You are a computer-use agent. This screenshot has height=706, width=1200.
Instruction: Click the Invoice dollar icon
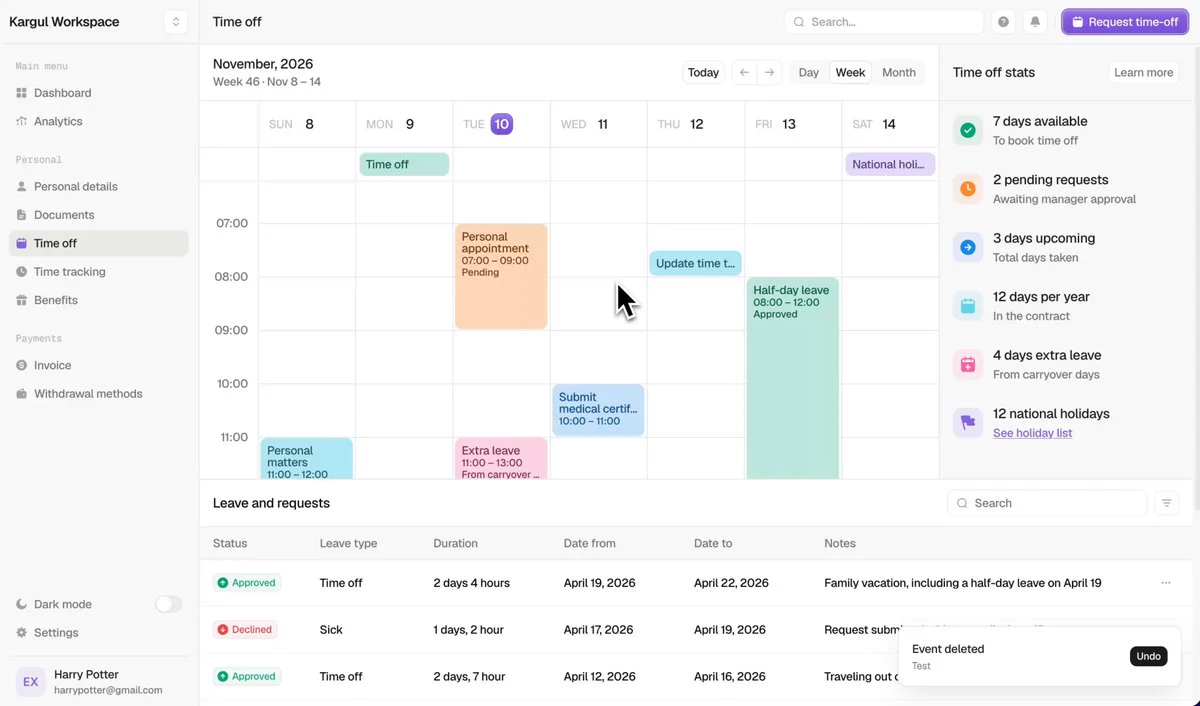pos(22,366)
